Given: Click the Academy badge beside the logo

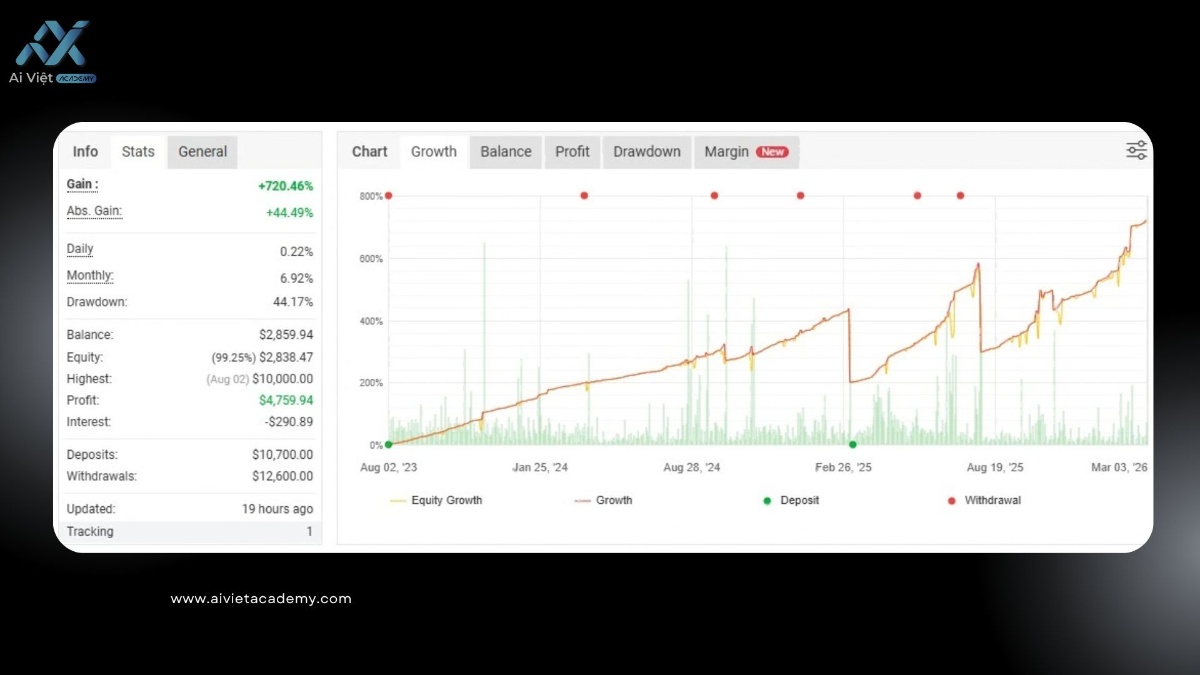Looking at the screenshot, I should [74, 77].
